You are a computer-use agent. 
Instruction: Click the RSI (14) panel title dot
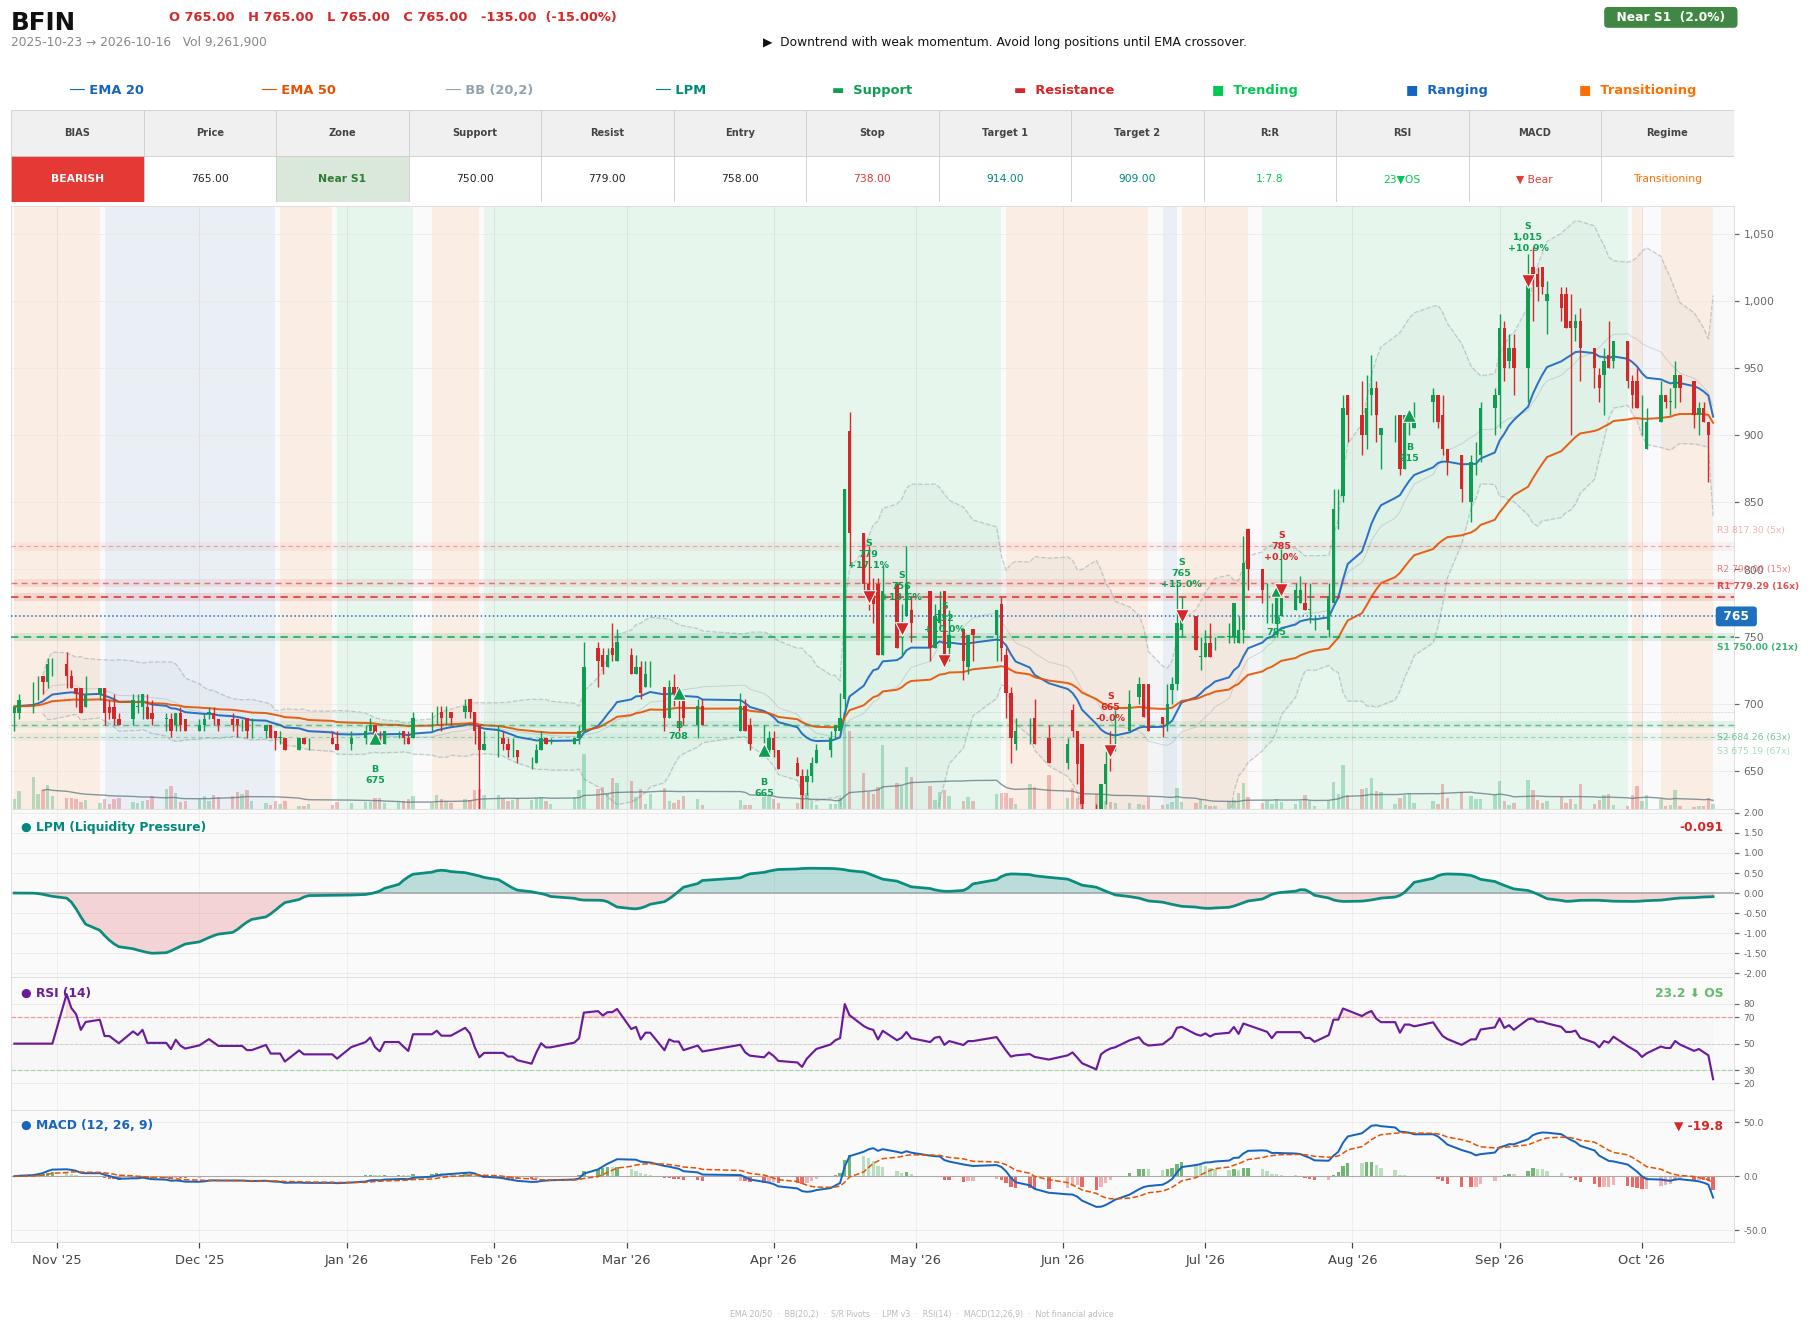[x=26, y=993]
